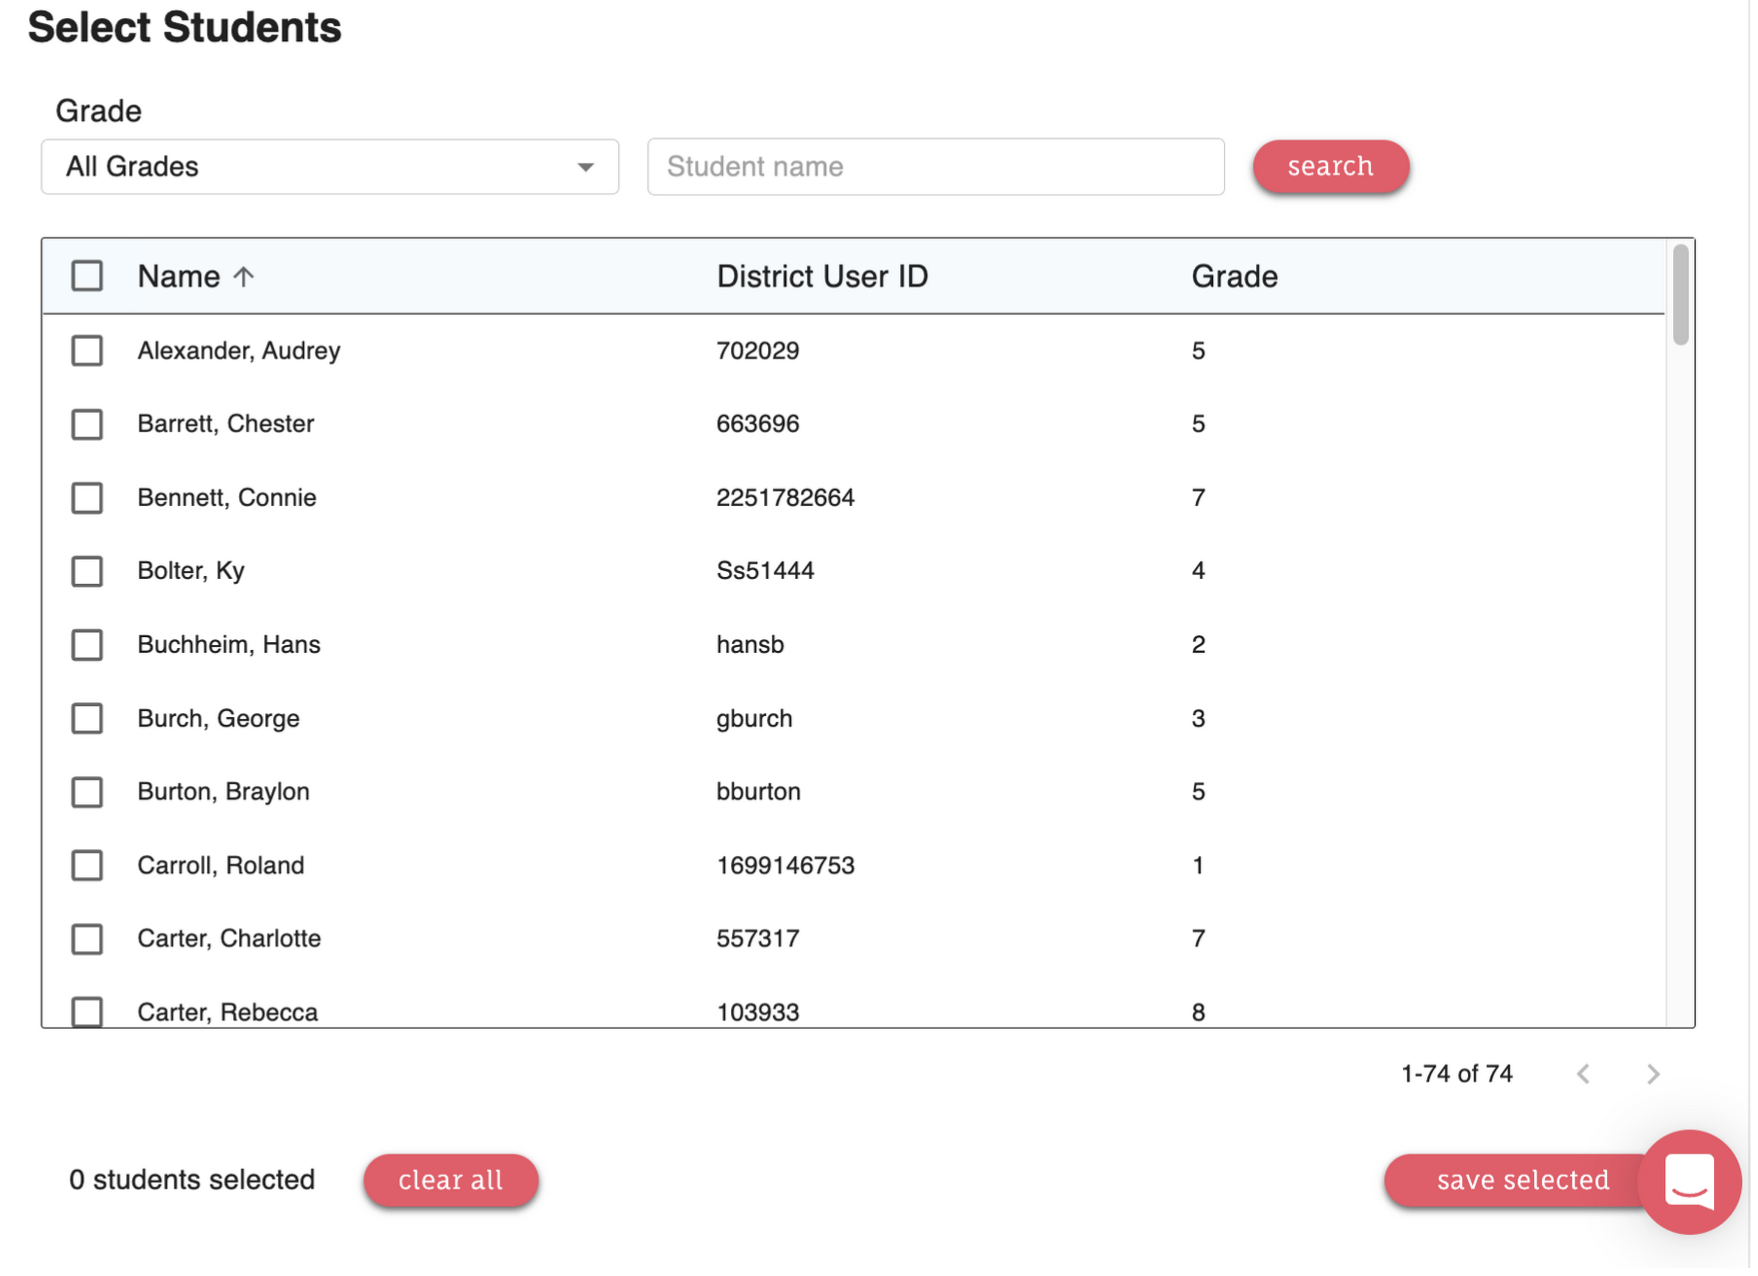Viewport: 1758px width, 1276px height.
Task: Click the name Barrett, Chester
Action: (227, 425)
